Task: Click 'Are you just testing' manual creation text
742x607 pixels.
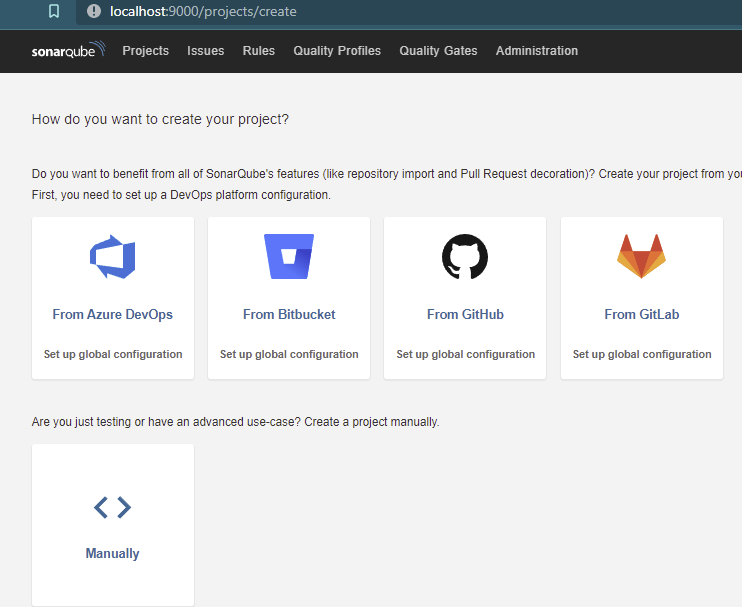Action: point(235,422)
